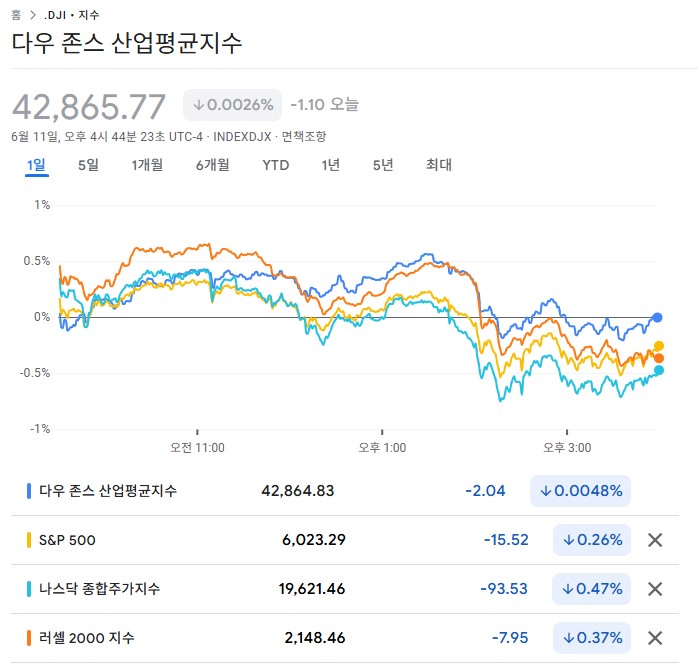Click the Nasdaq value 19,621.46
This screenshot has height=669, width=698.
click(x=312, y=589)
